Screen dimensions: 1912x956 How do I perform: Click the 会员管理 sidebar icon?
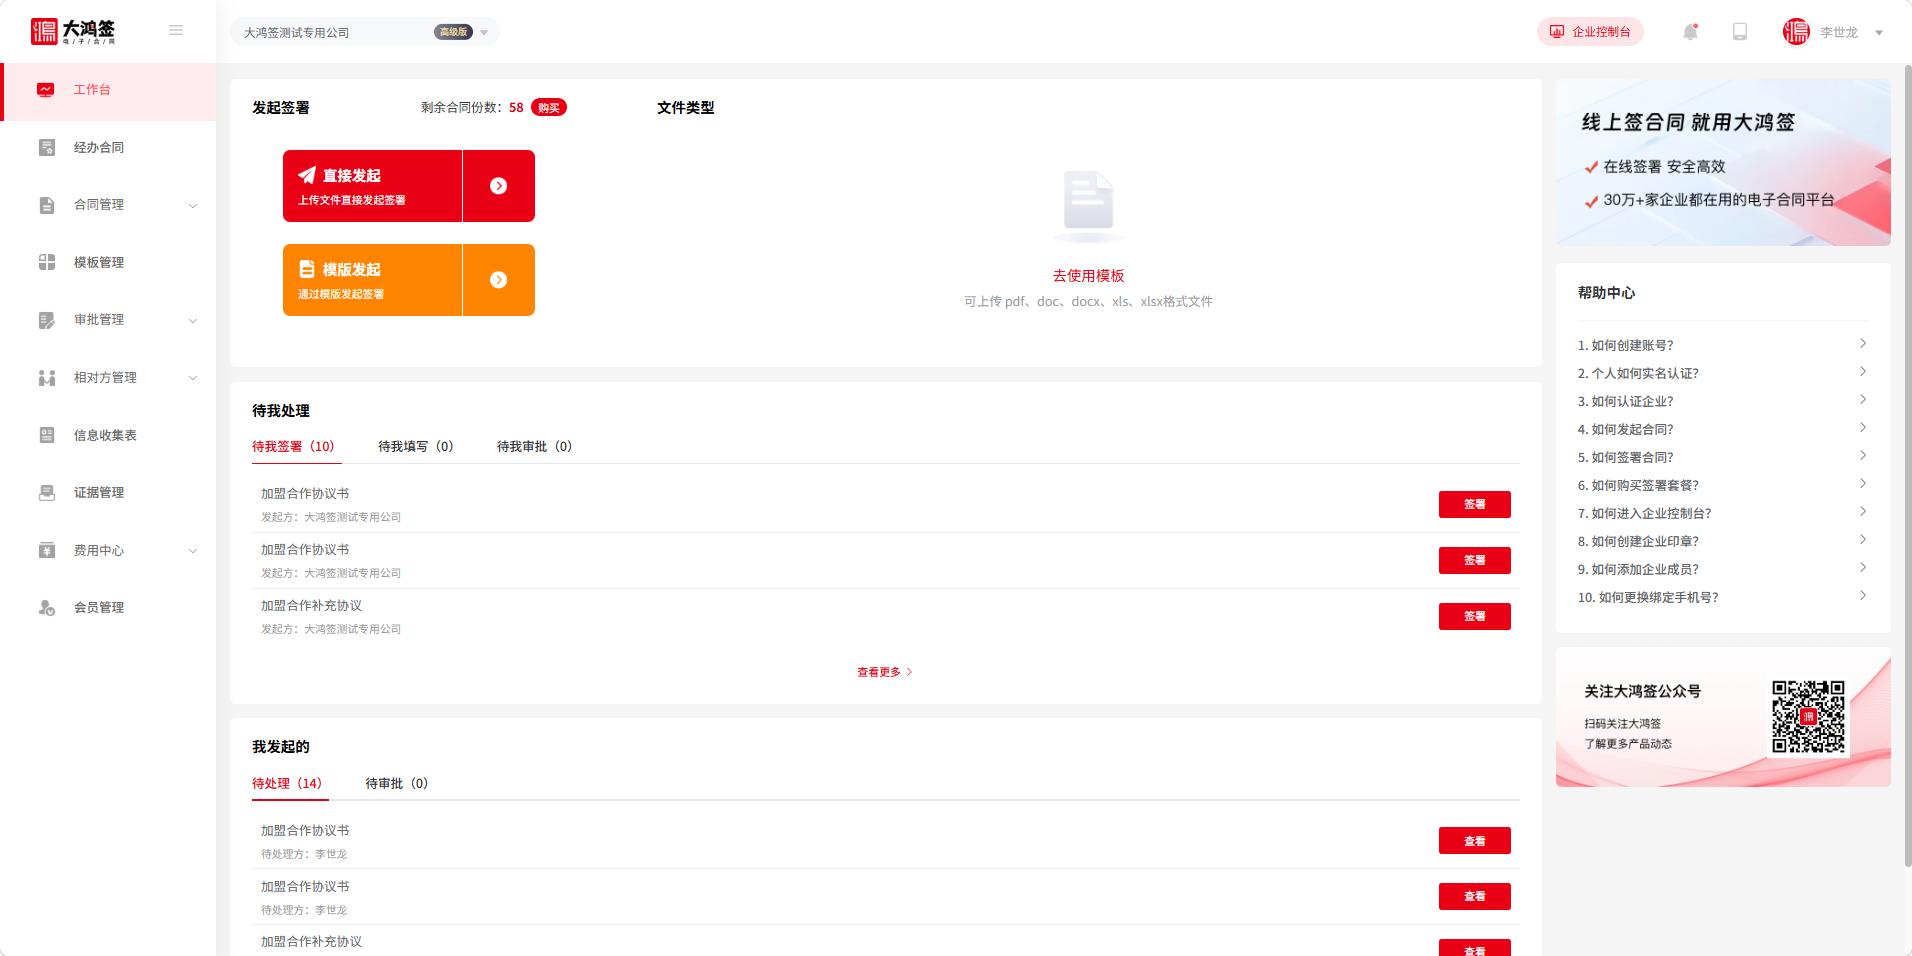coord(47,608)
